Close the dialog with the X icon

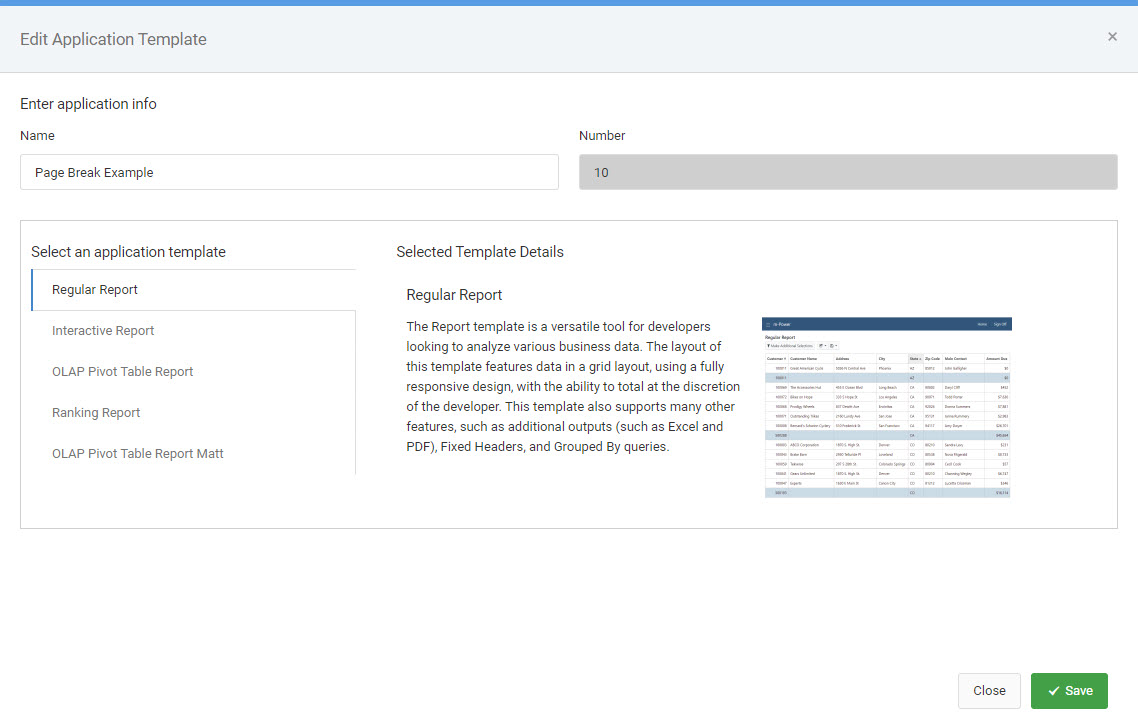[x=1112, y=37]
